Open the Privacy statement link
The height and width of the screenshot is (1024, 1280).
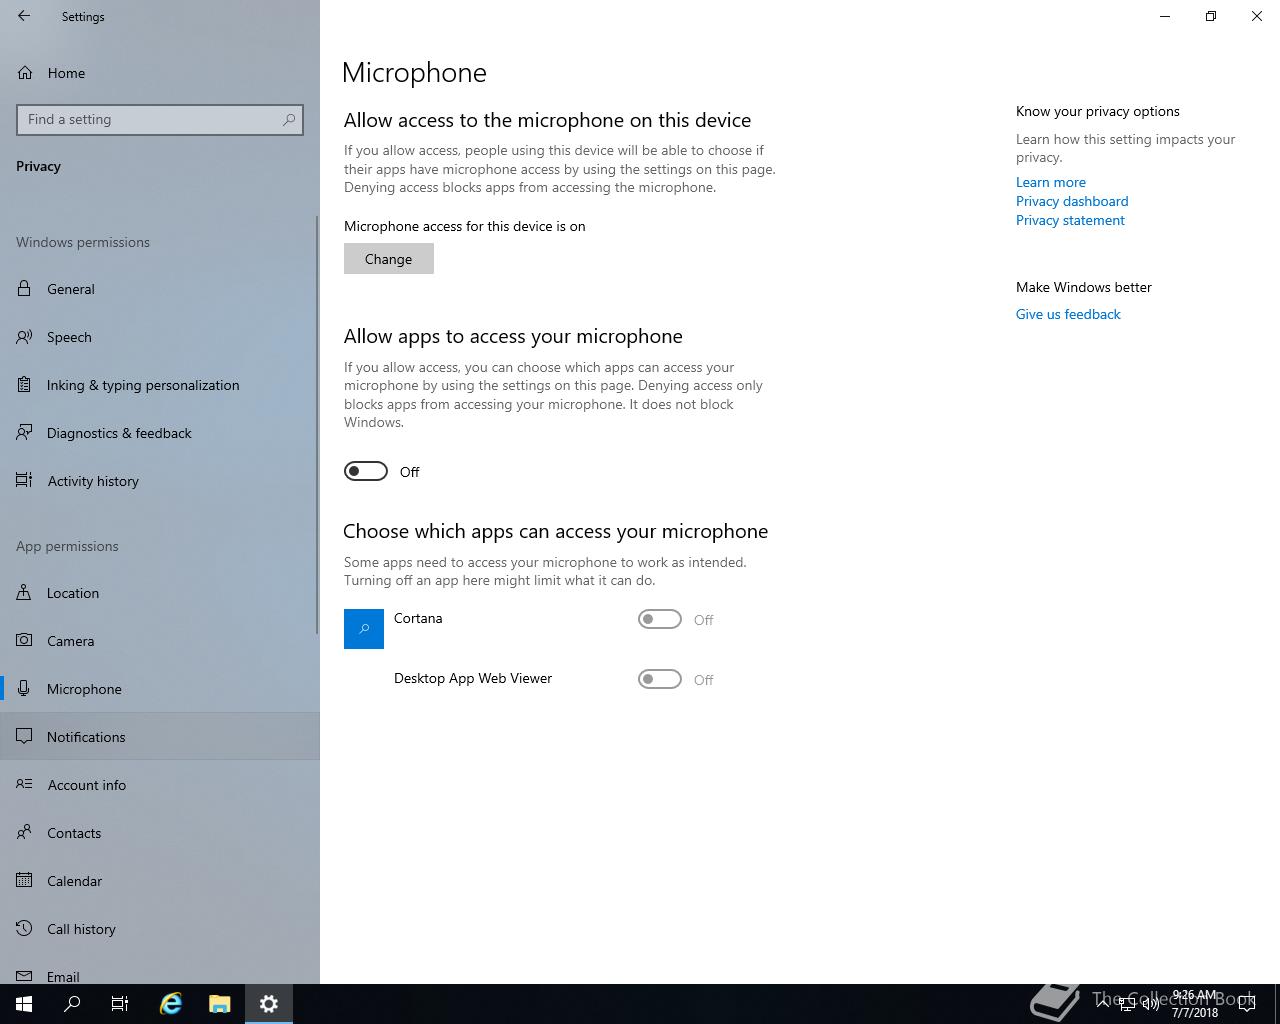coord(1070,220)
